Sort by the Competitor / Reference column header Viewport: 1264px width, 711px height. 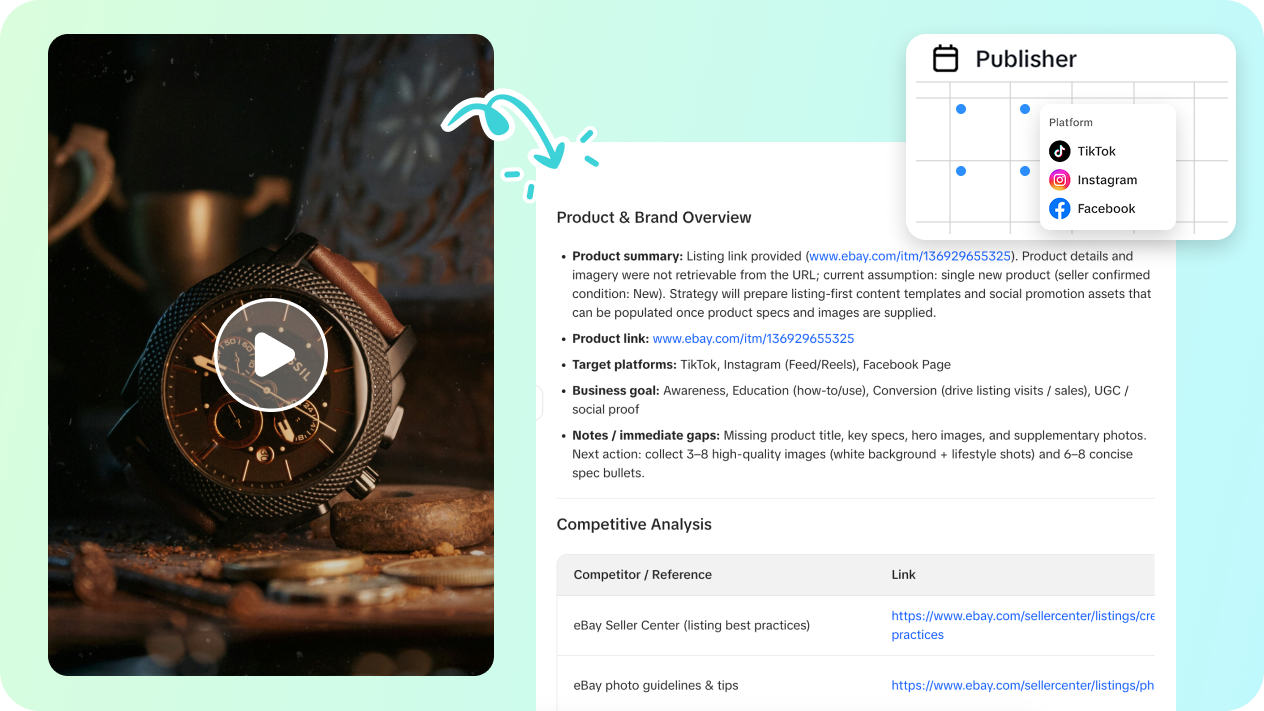click(x=643, y=575)
